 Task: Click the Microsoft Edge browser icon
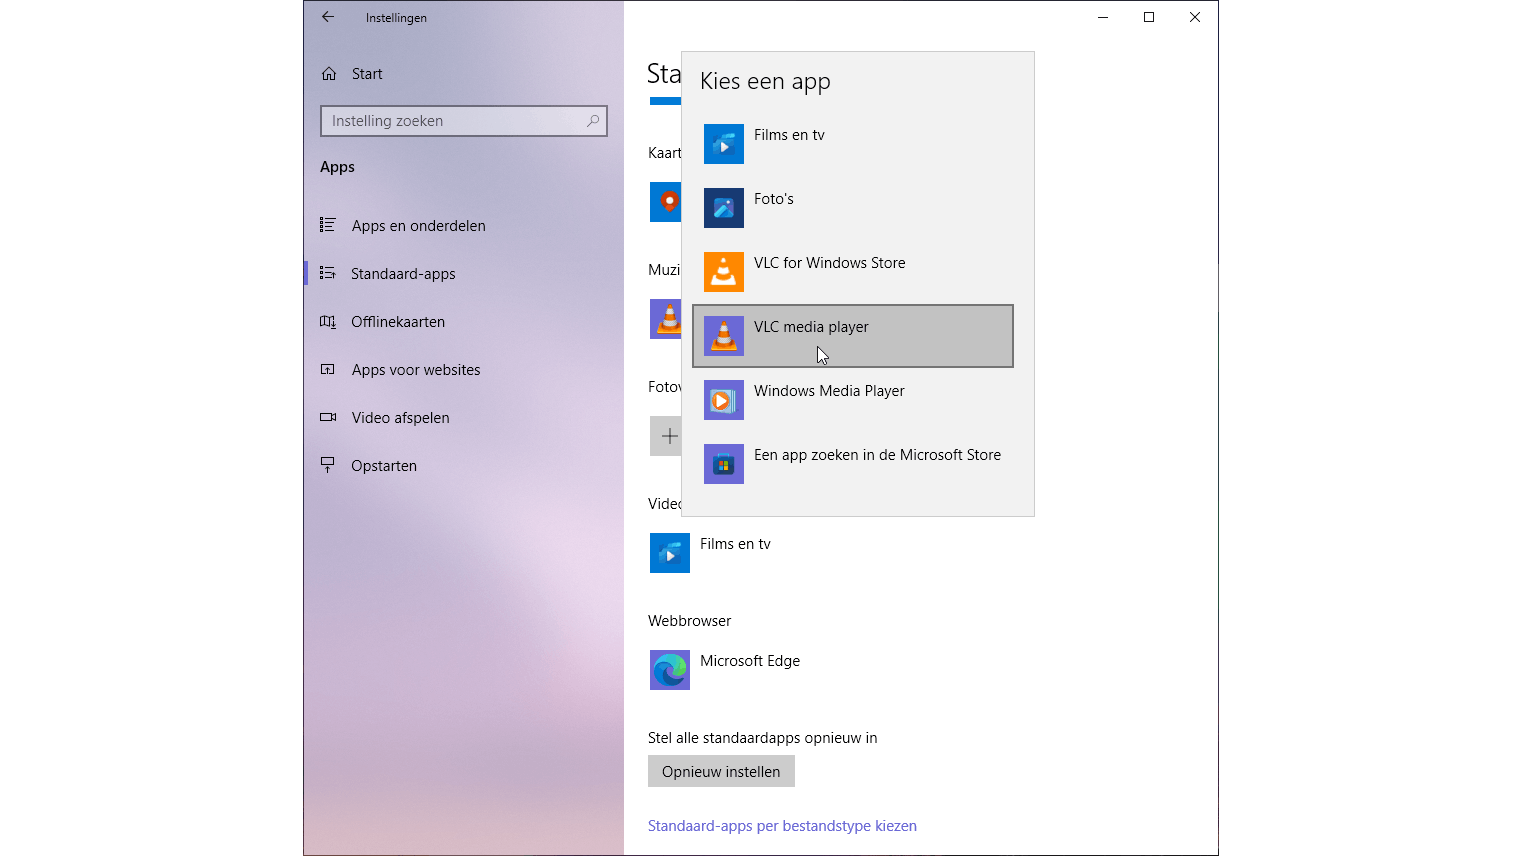pyautogui.click(x=670, y=670)
